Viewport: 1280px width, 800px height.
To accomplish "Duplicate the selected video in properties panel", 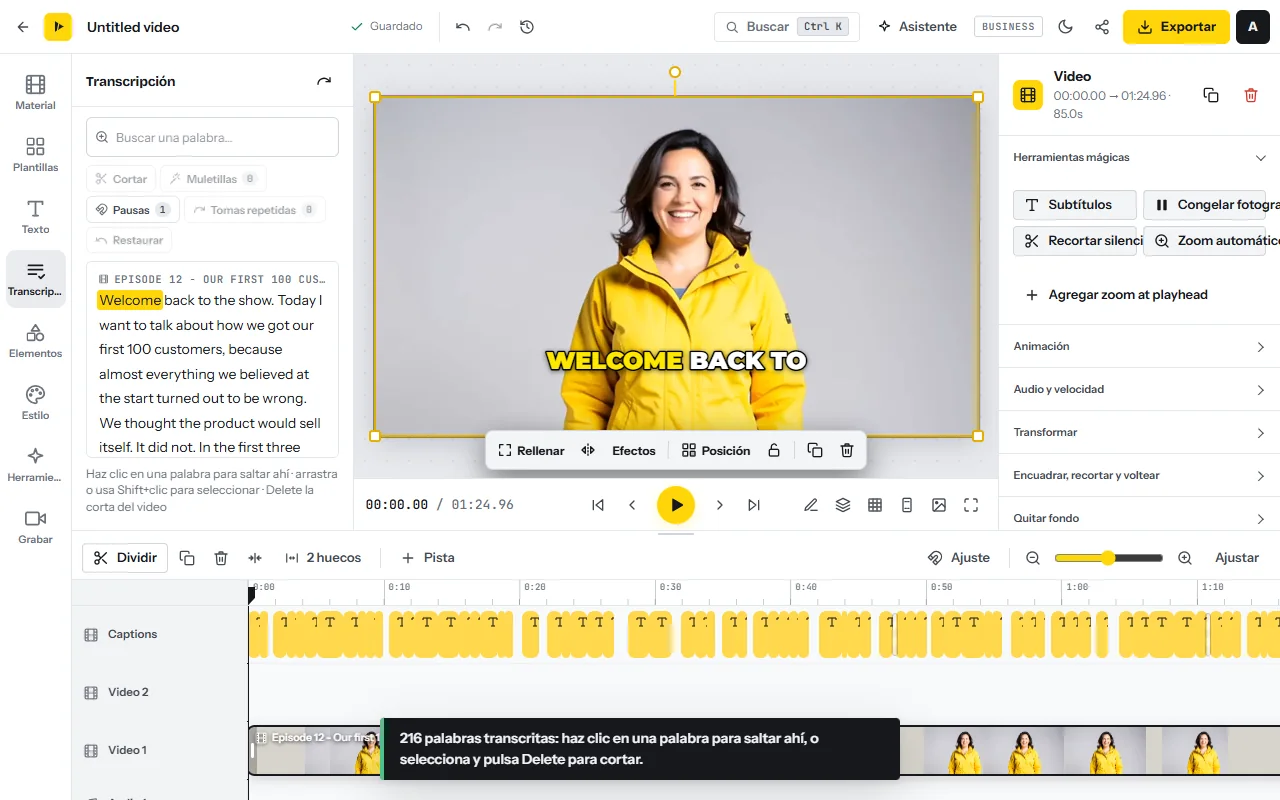I will point(1211,95).
